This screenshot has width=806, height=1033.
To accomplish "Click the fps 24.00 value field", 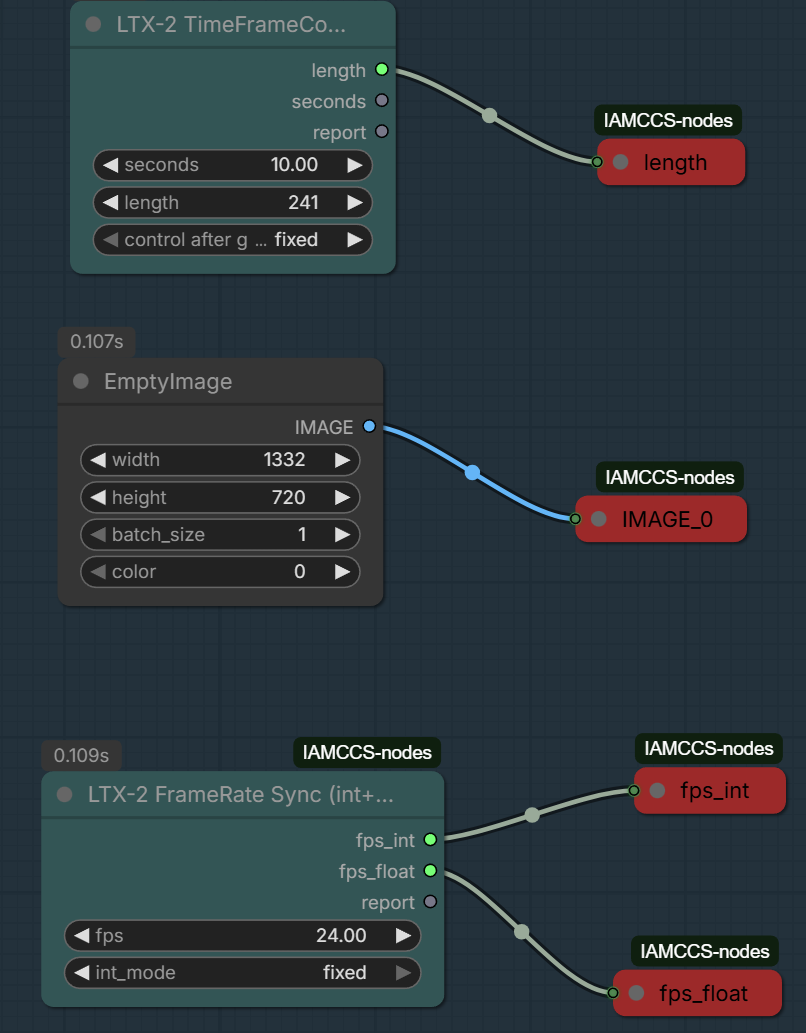I will (242, 936).
